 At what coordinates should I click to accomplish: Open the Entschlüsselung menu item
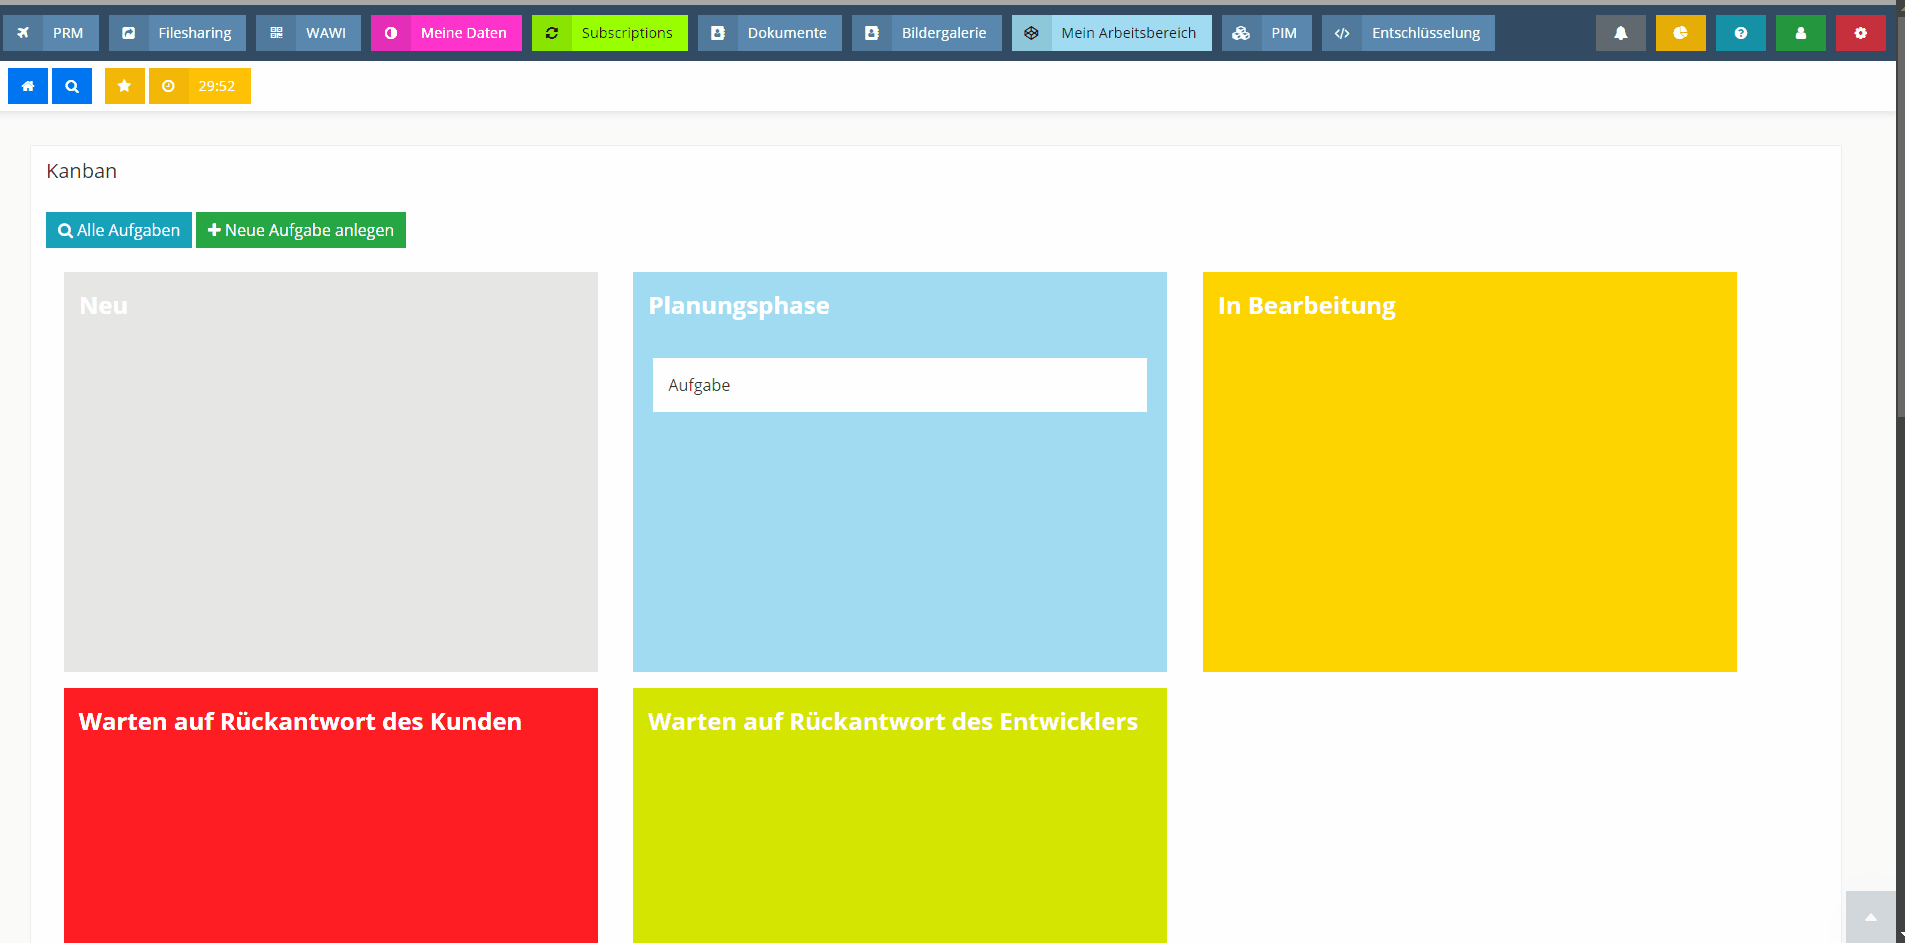(1407, 33)
